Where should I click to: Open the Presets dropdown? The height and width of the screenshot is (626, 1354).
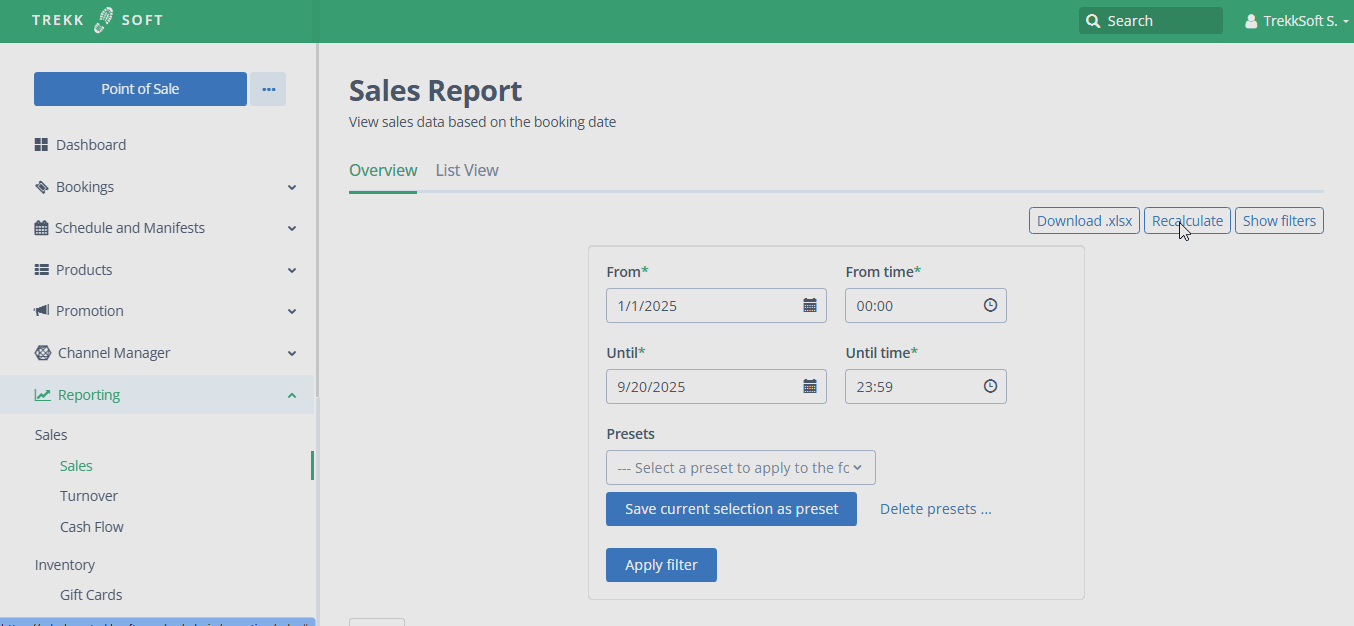[740, 468]
